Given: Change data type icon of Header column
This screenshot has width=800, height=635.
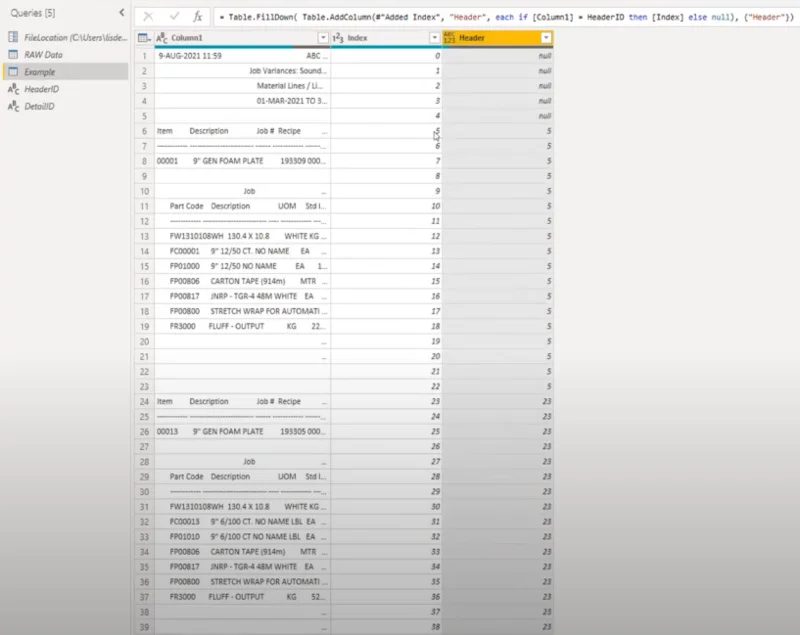Looking at the screenshot, I should pyautogui.click(x=449, y=38).
